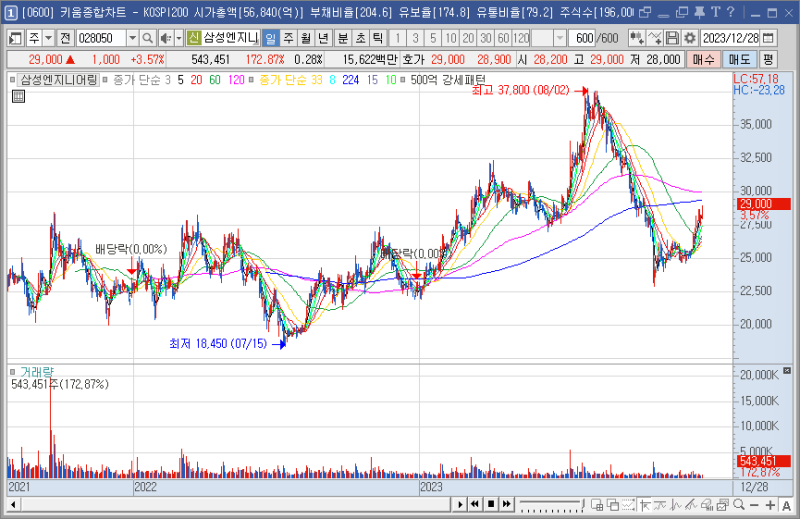Viewport: 800px width, 519px height.
Task: Click the play button on chart replay
Action: coord(460,504)
